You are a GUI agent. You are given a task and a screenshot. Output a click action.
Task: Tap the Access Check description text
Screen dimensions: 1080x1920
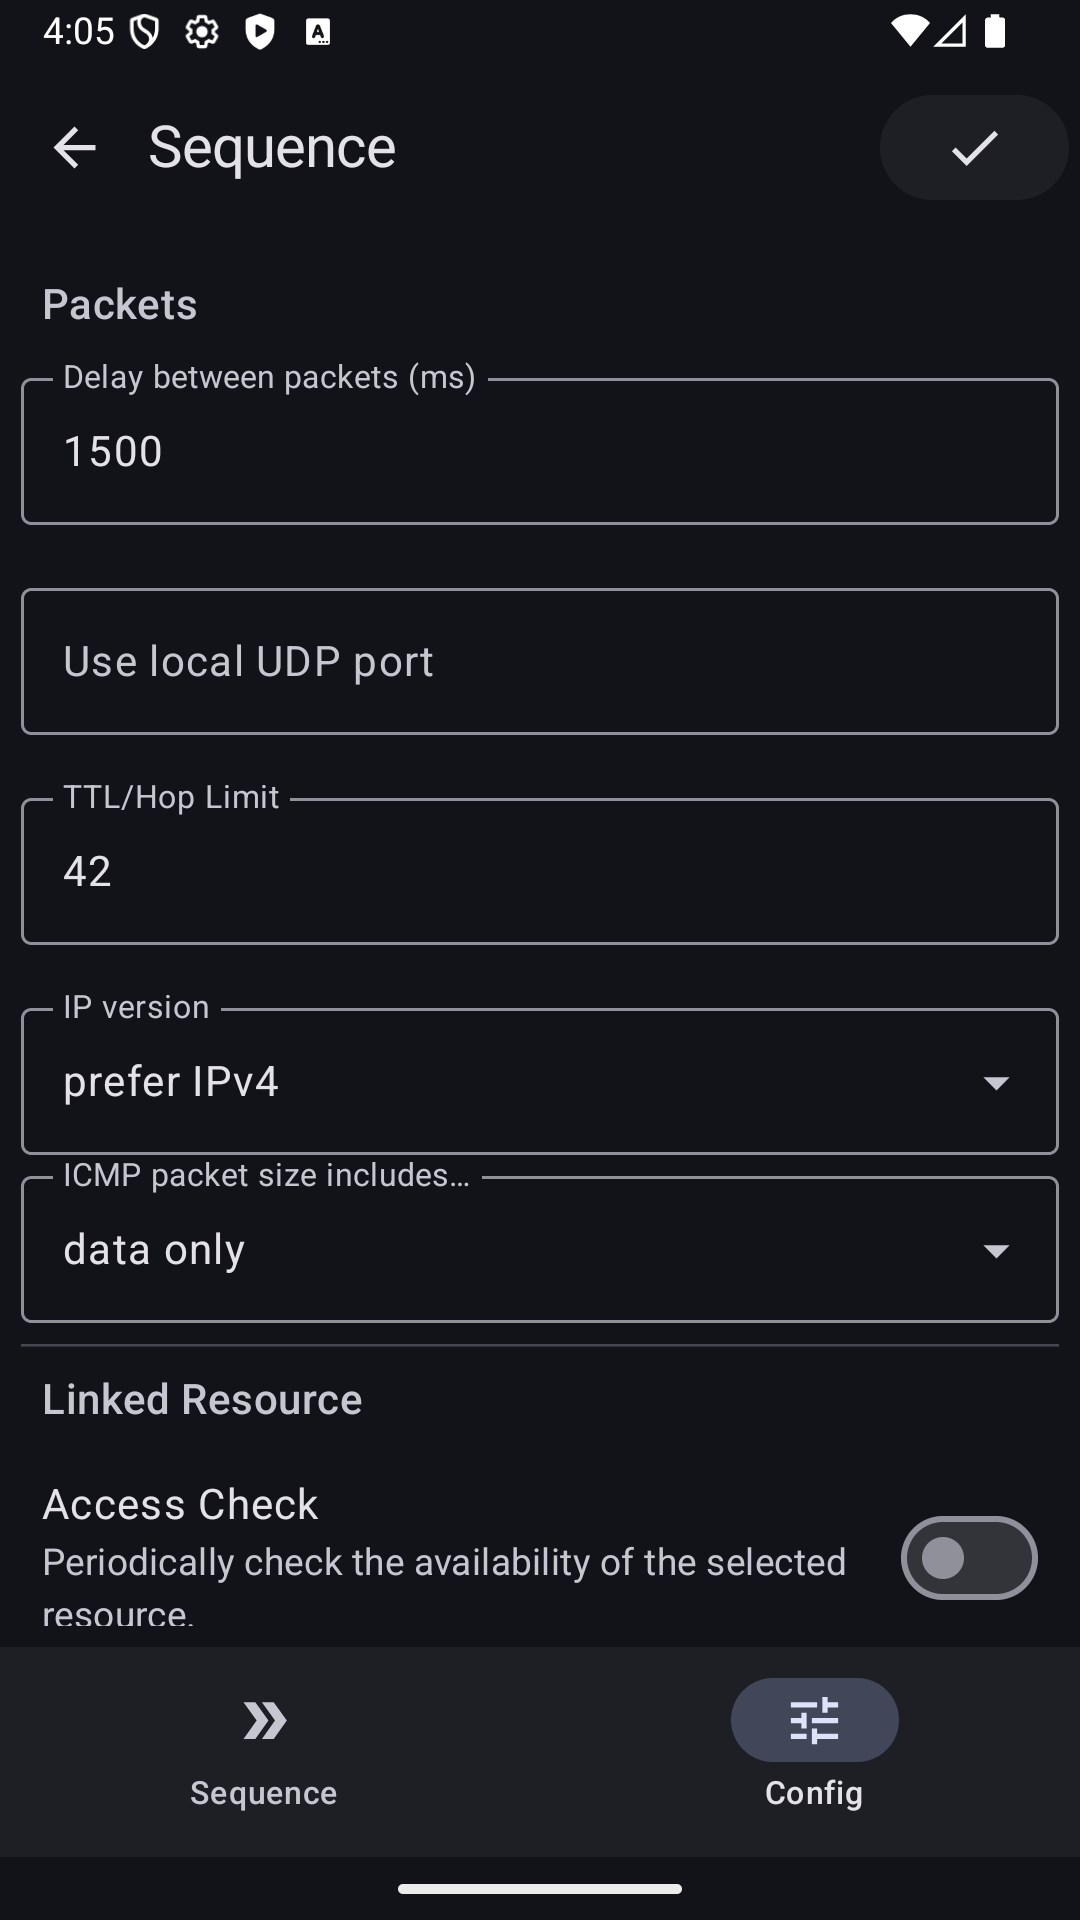tap(444, 1563)
